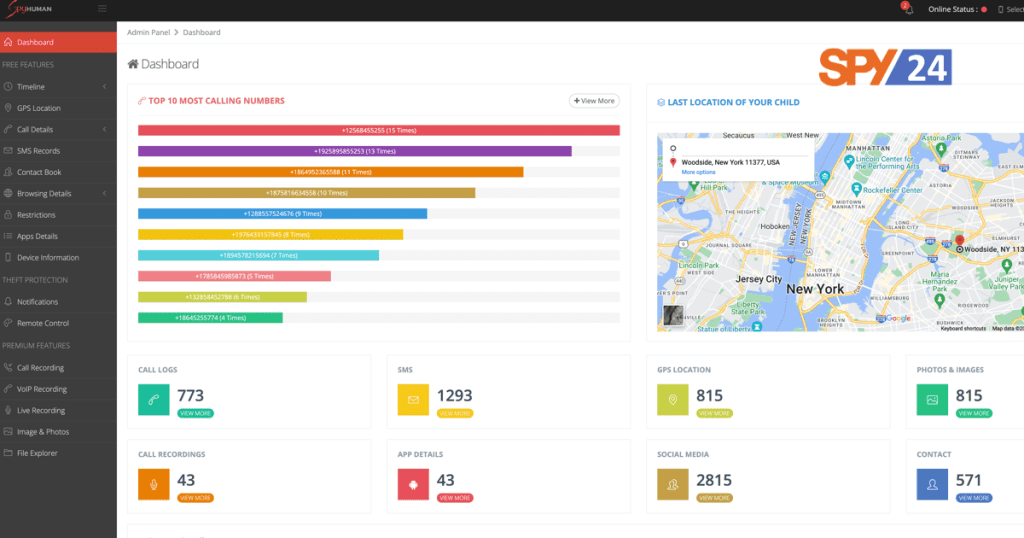The image size is (1024, 538).
Task: Click the +1925895855253 (13 Times) purple bar
Action: [x=355, y=151]
